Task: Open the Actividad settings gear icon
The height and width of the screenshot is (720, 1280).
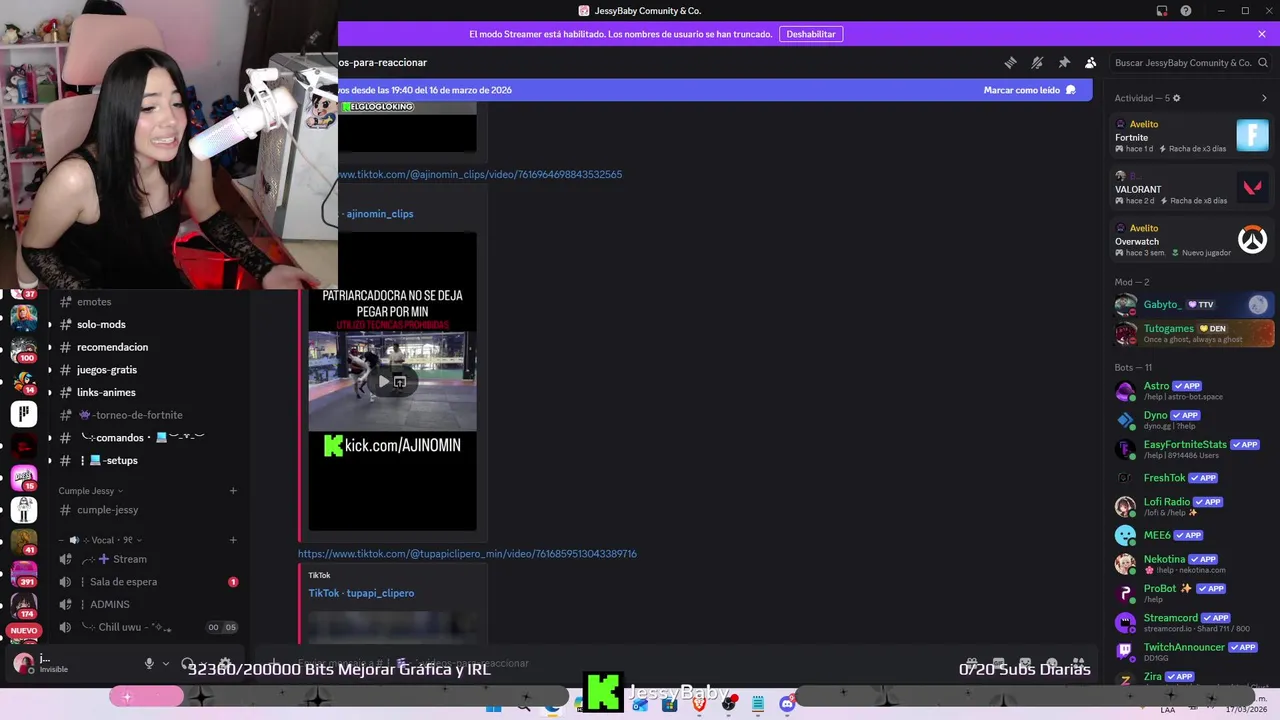Action: pyautogui.click(x=1176, y=98)
